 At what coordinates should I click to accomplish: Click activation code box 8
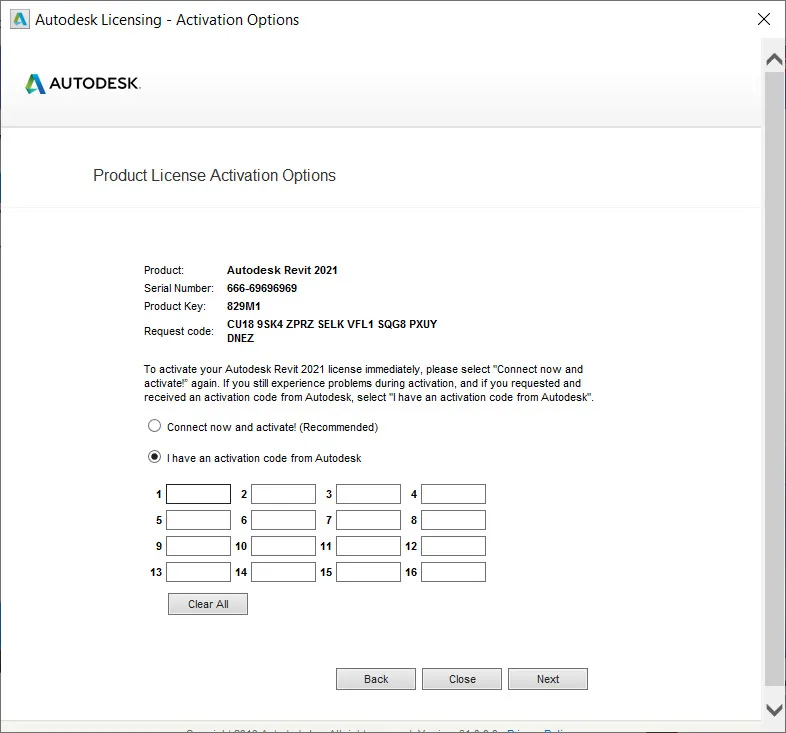pyautogui.click(x=453, y=520)
